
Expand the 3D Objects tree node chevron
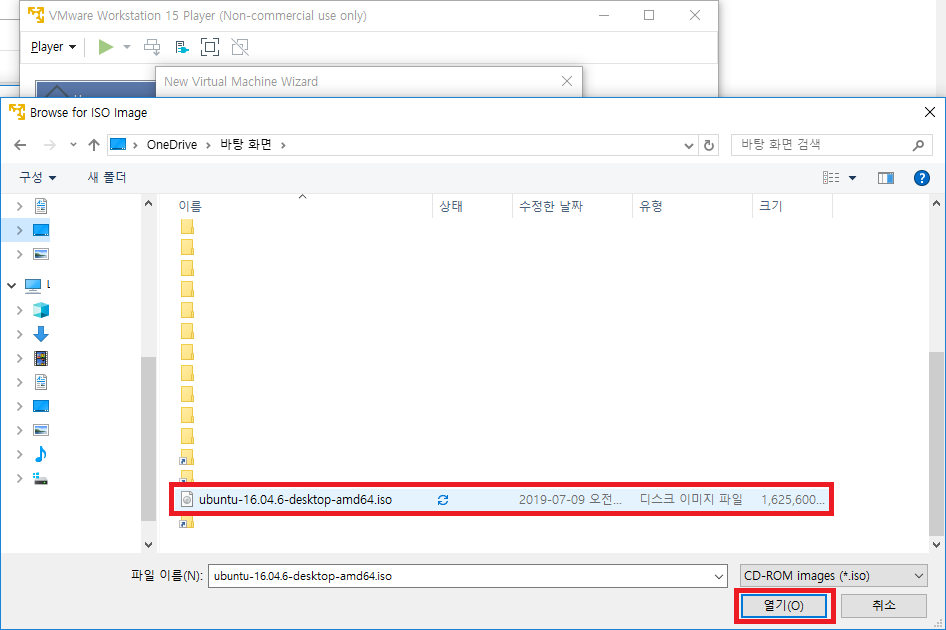(x=19, y=310)
